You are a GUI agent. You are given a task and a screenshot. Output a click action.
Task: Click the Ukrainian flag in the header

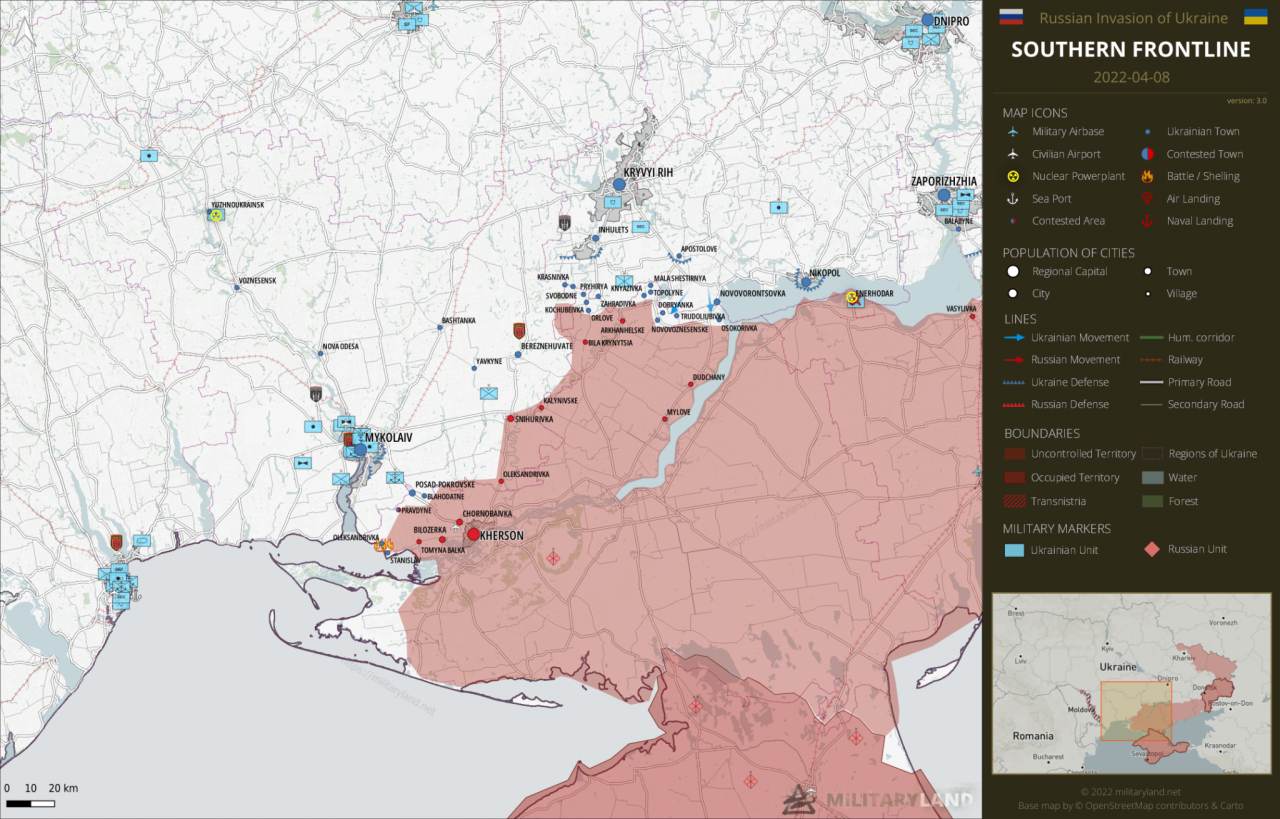click(x=1255, y=17)
